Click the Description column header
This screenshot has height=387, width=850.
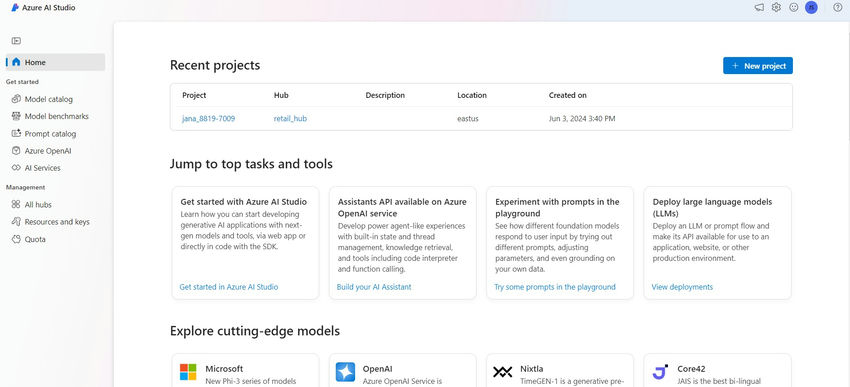385,95
